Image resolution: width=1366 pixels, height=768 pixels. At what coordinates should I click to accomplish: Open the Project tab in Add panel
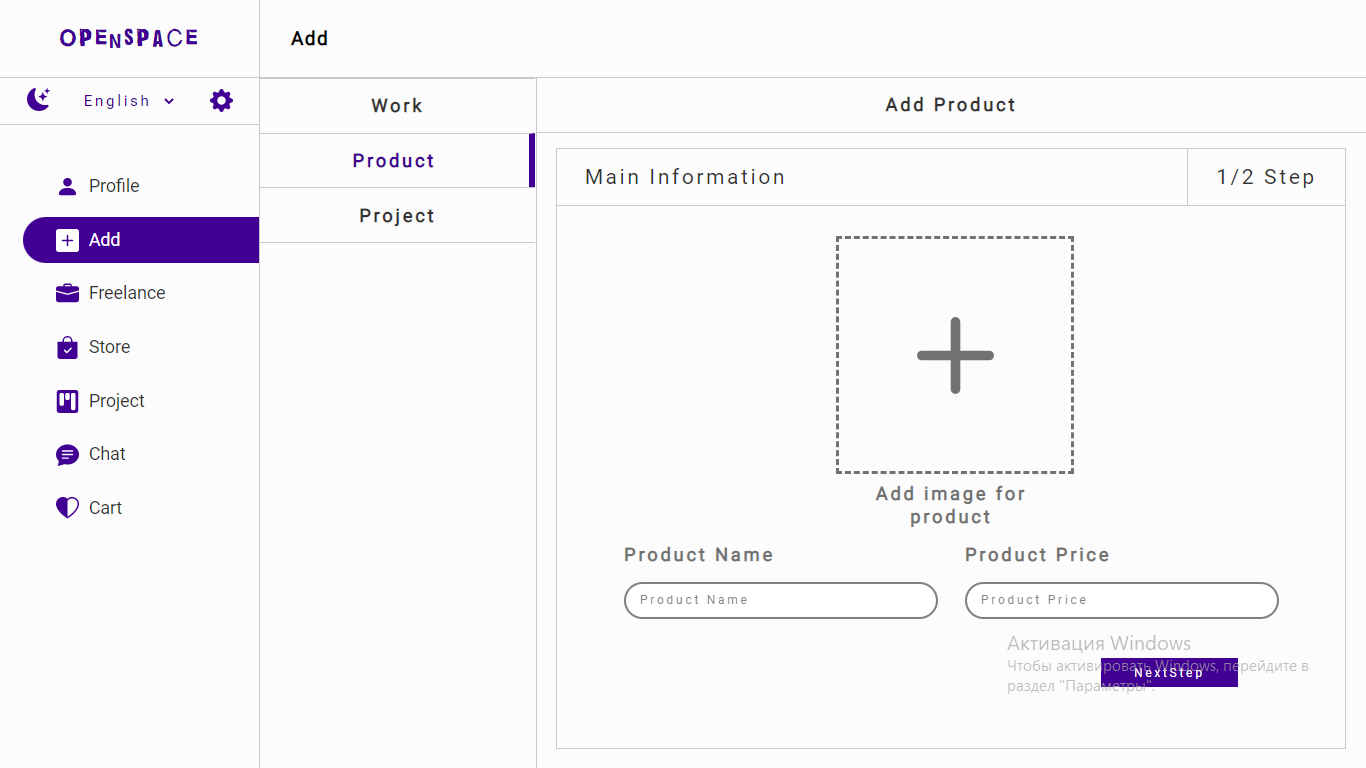click(x=397, y=216)
